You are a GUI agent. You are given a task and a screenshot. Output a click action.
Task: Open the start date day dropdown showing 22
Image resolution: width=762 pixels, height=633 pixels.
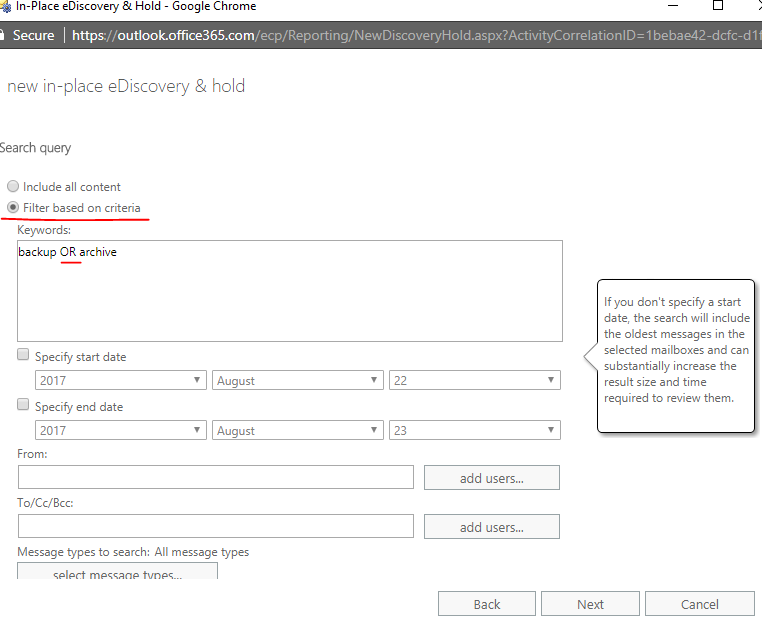[474, 380]
